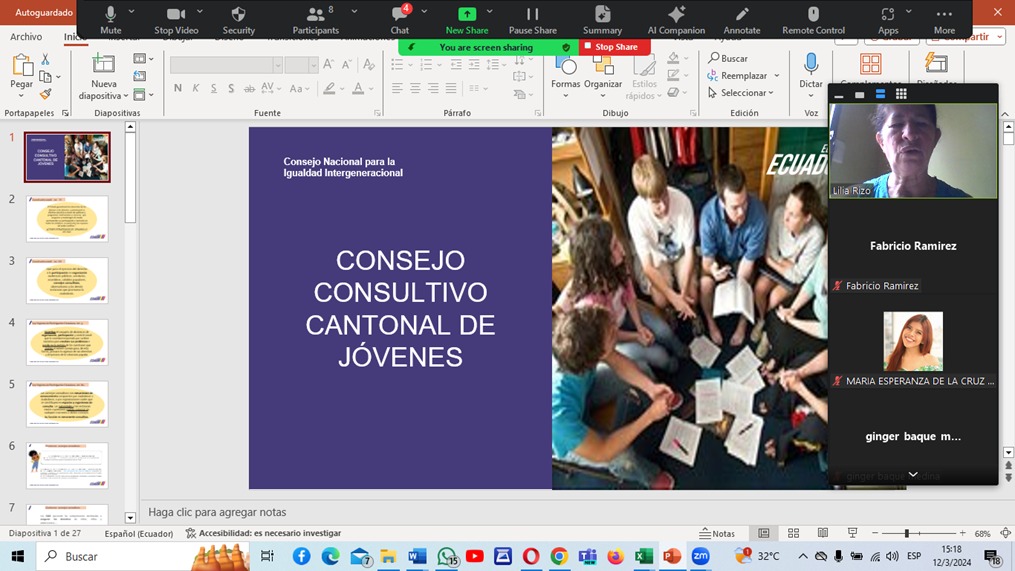Select slide 3 thumbnail in slide panel
The image size is (1015, 571).
click(67, 280)
